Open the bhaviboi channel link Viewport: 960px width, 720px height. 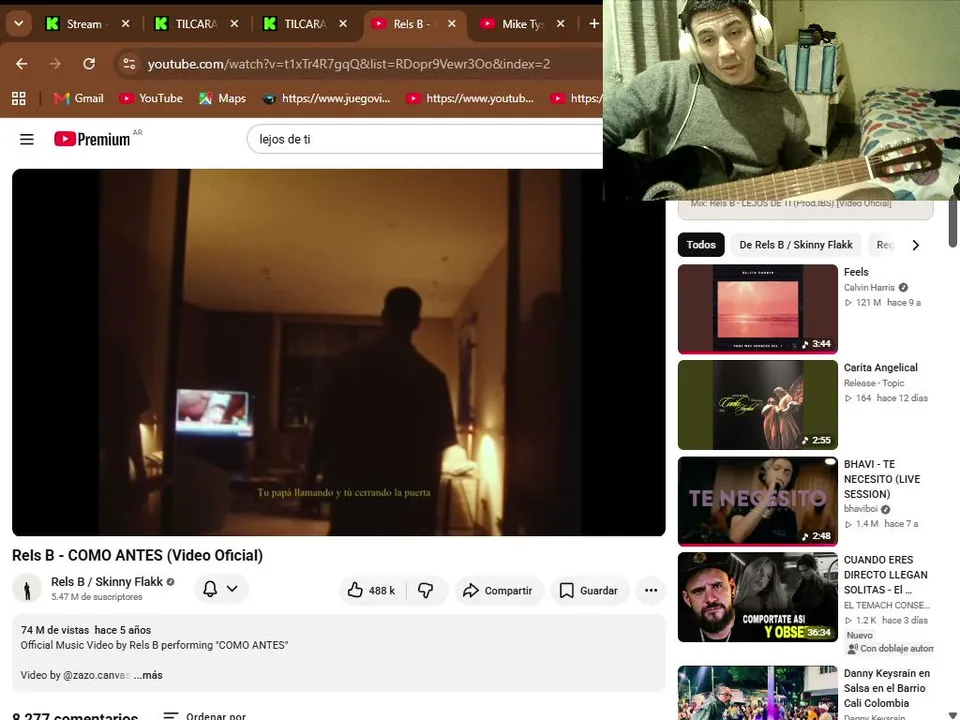point(860,509)
